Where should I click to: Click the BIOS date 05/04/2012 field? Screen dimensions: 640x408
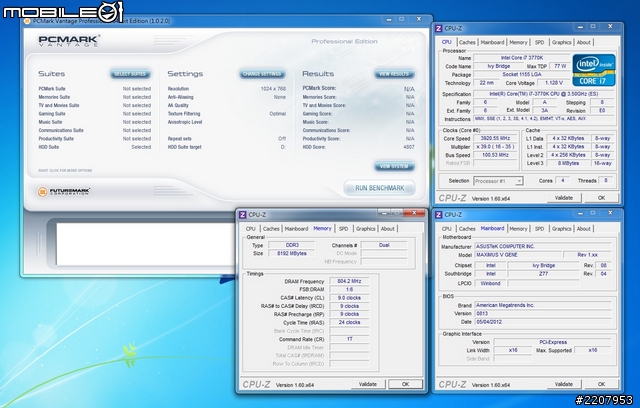point(543,322)
